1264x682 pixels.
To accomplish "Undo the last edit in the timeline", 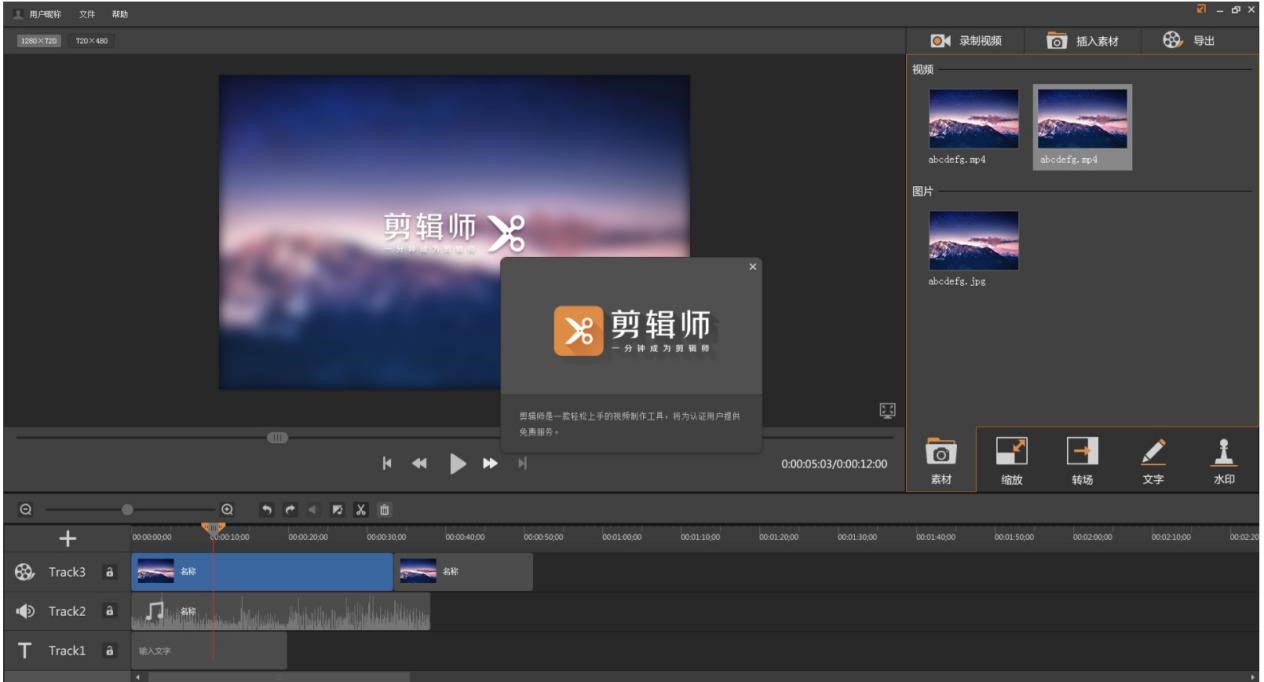I will 267,509.
